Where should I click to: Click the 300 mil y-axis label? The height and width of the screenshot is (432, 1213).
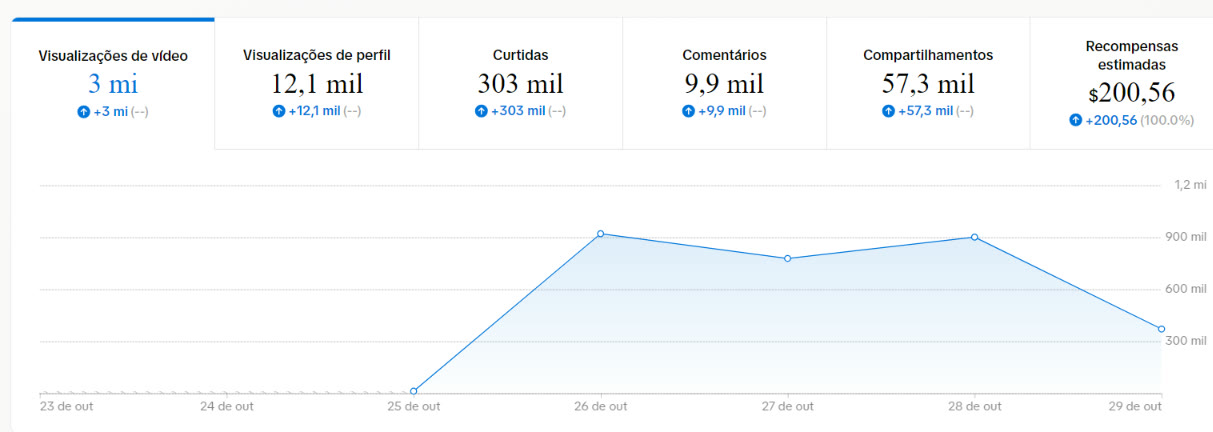(x=1186, y=341)
